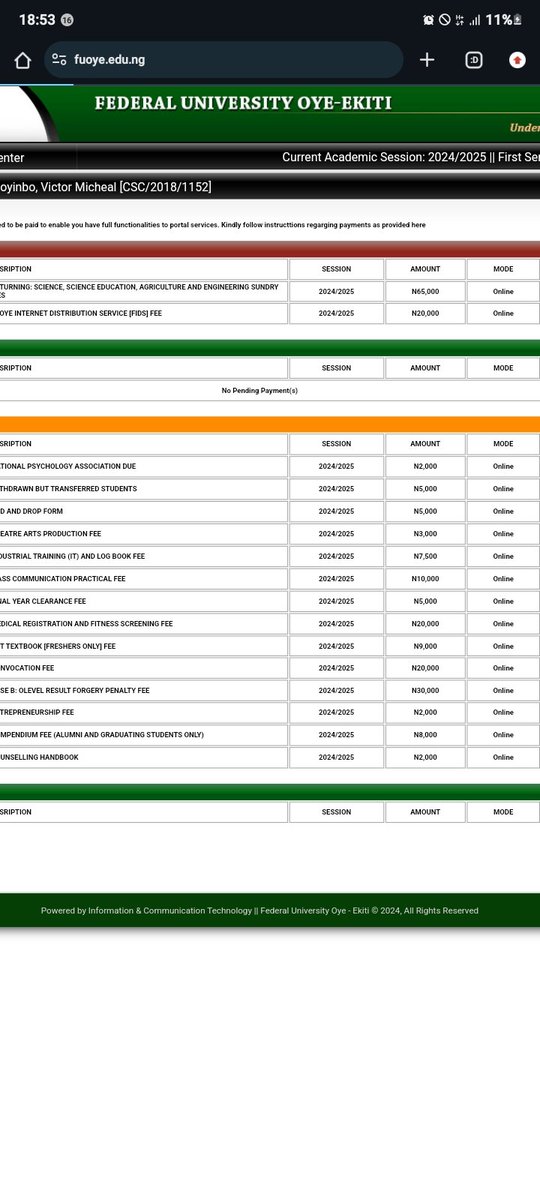Viewport: 540px width, 1200px height.
Task: Click the Final Year Clearance Fee row
Action: pyautogui.click(x=270, y=601)
